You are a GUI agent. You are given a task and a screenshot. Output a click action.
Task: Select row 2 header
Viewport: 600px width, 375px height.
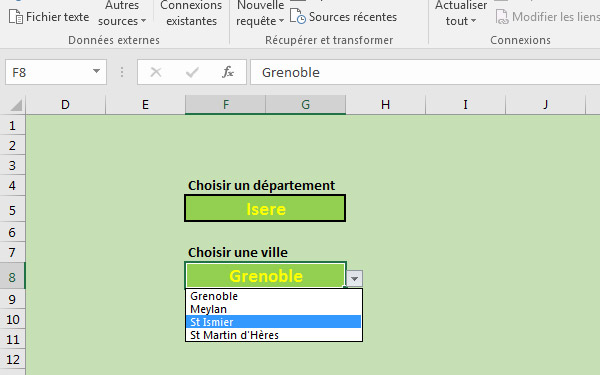(13, 145)
